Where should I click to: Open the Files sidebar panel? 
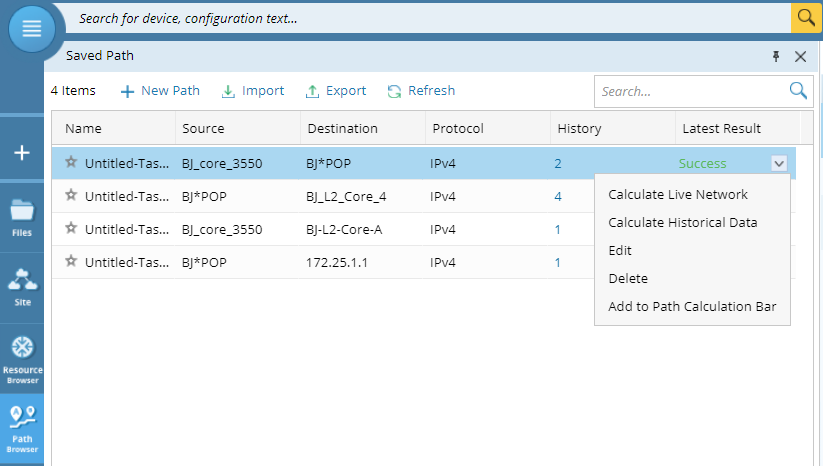coord(22,217)
